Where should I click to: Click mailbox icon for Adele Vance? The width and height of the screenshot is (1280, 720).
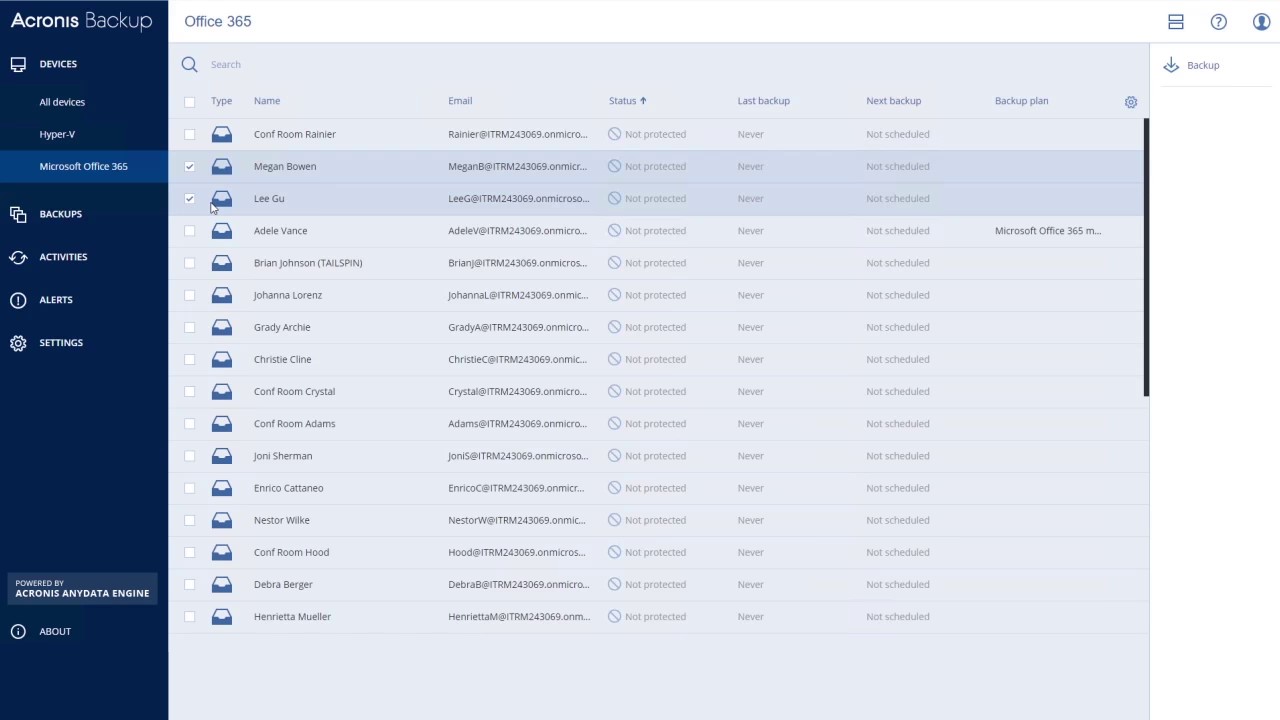[x=222, y=230]
